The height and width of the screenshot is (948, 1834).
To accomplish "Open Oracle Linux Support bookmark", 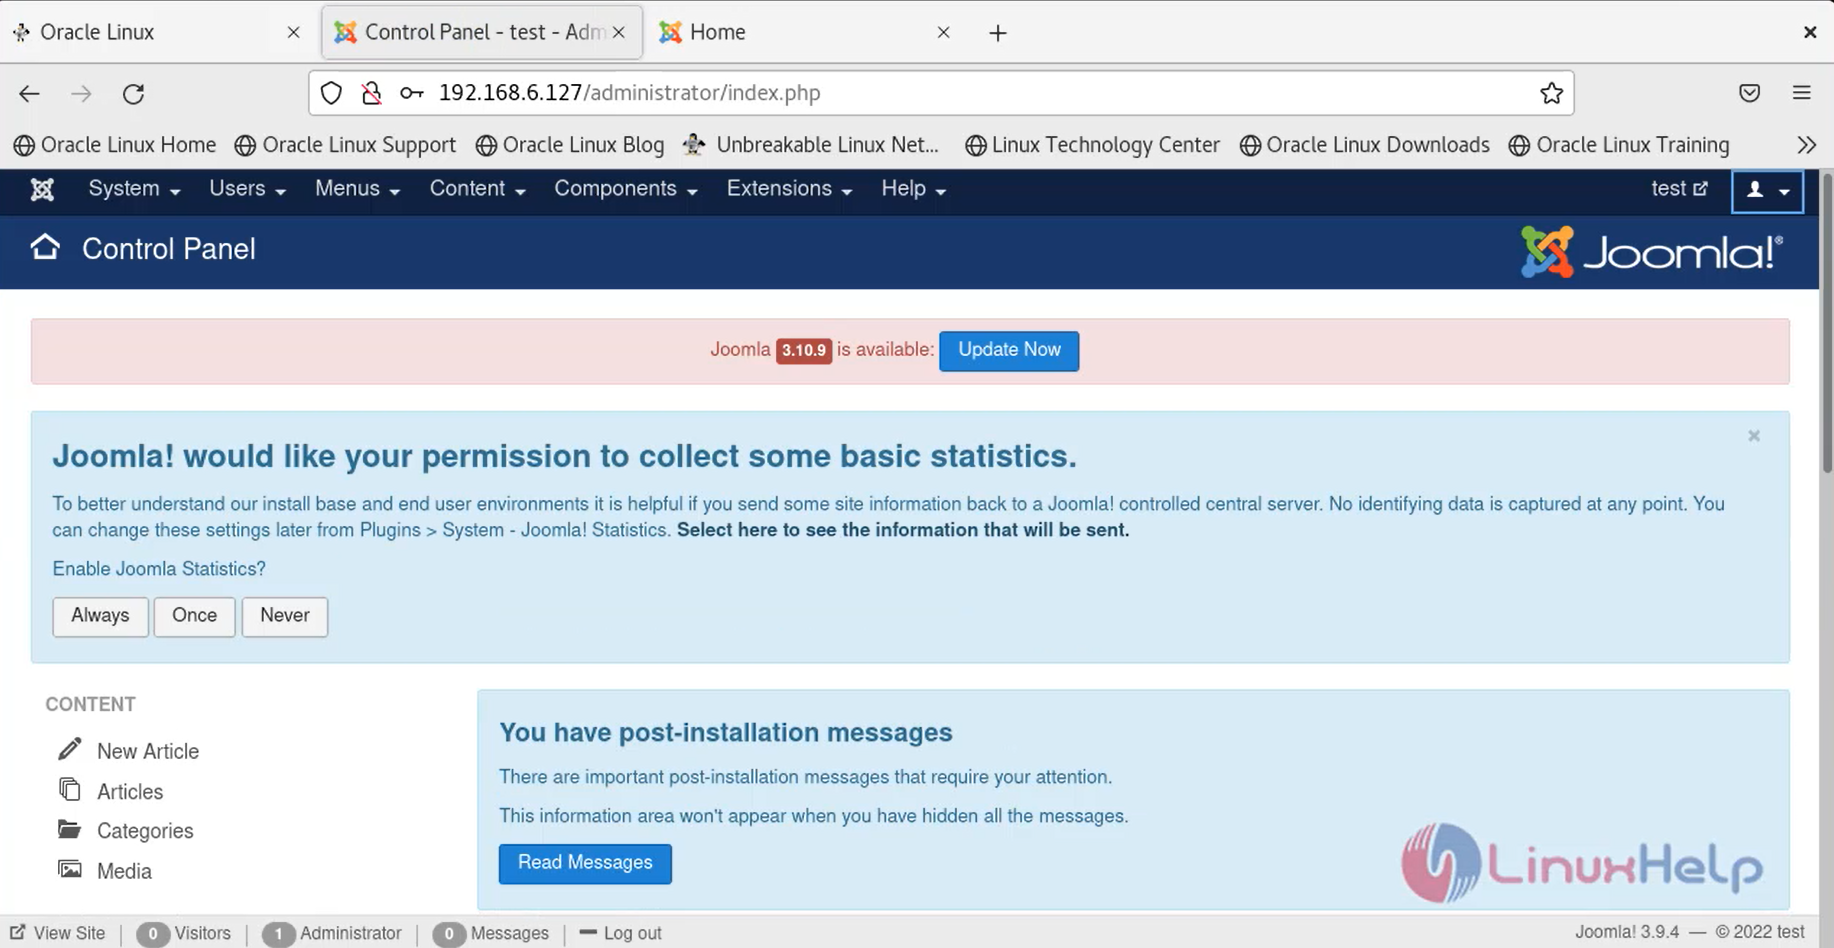I will pyautogui.click(x=345, y=145).
